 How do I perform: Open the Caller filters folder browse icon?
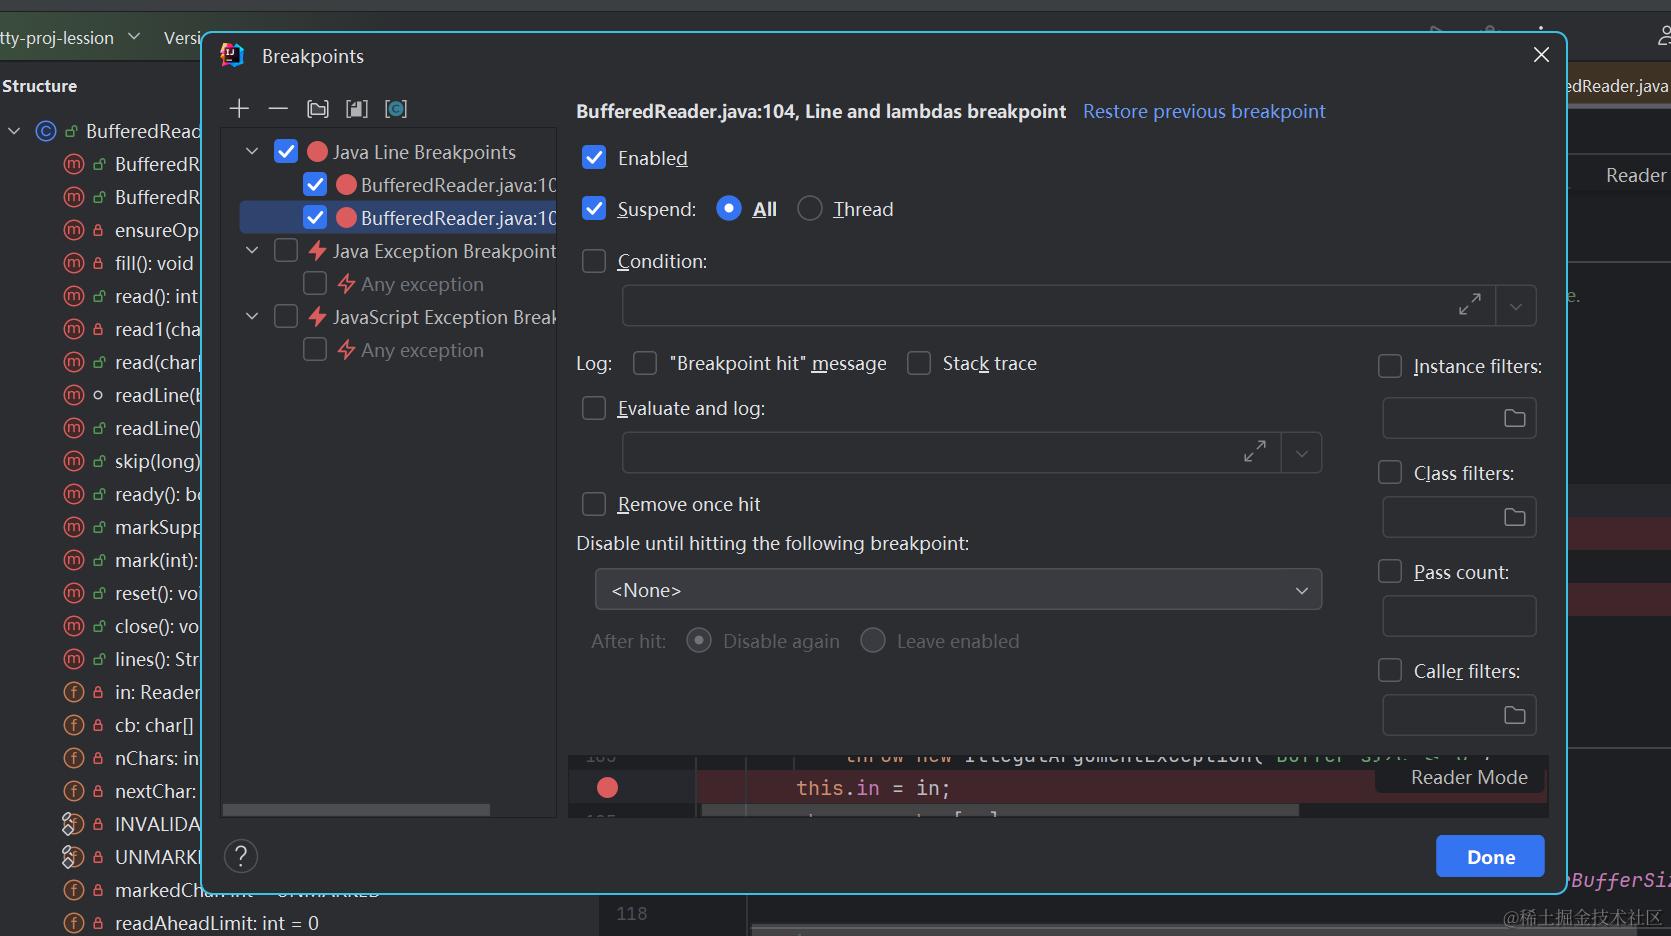pyautogui.click(x=1515, y=715)
